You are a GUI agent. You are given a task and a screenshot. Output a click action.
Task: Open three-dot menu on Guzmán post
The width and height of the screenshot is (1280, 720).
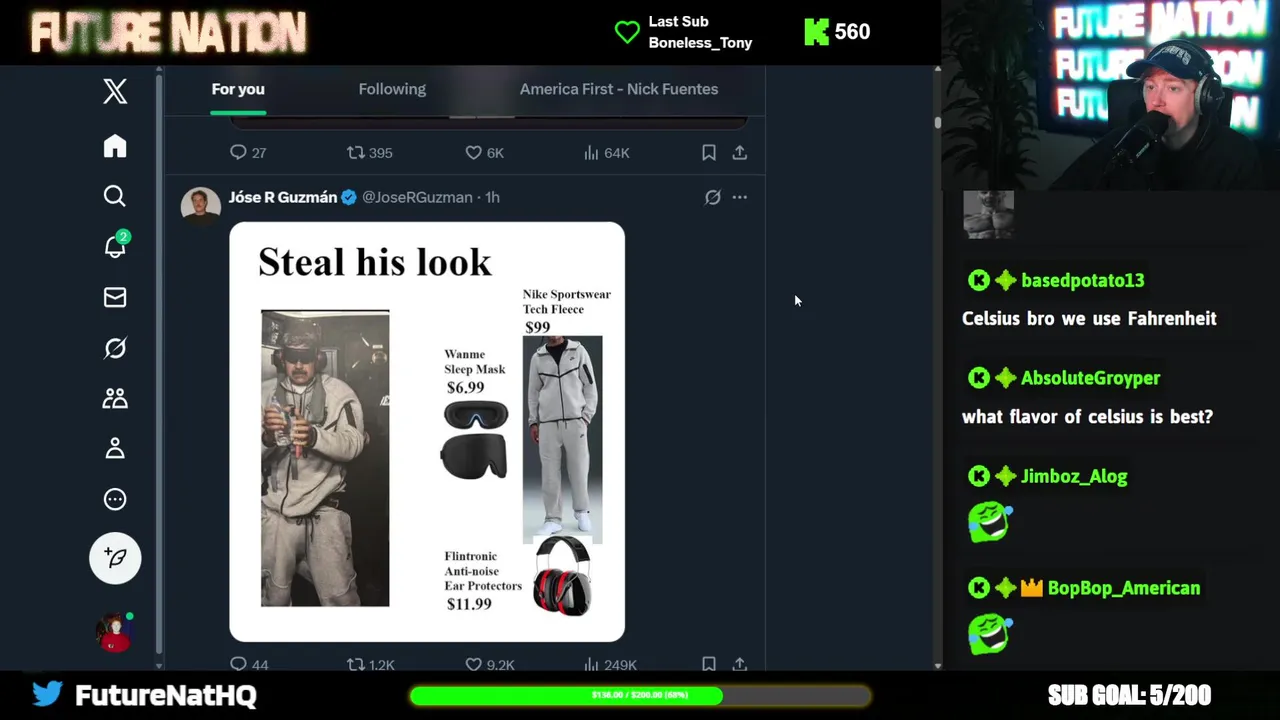click(739, 197)
